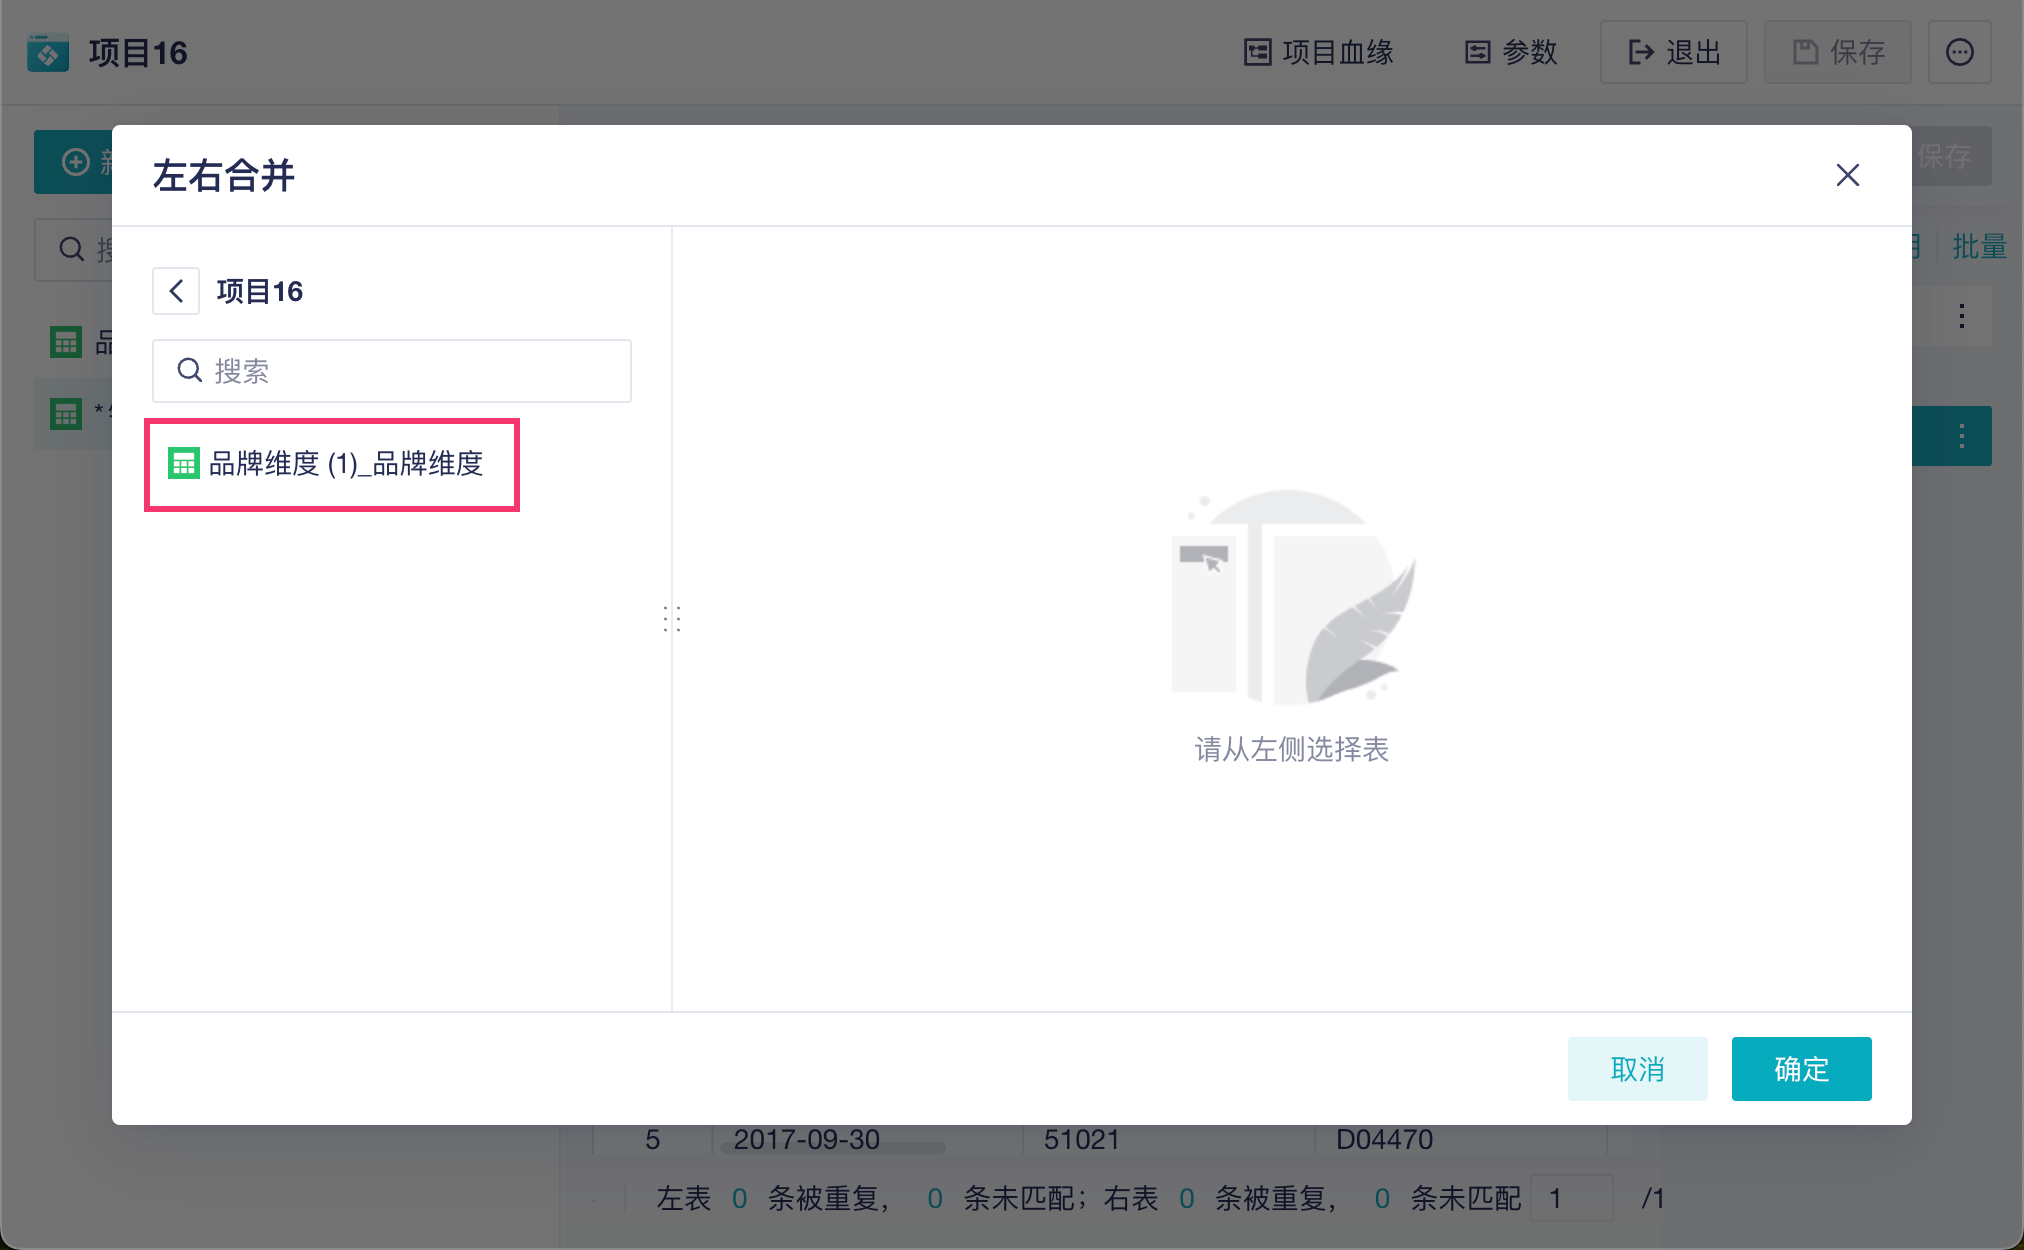Open the more options circle icon at top right
This screenshot has width=2024, height=1250.
coord(1959,52)
